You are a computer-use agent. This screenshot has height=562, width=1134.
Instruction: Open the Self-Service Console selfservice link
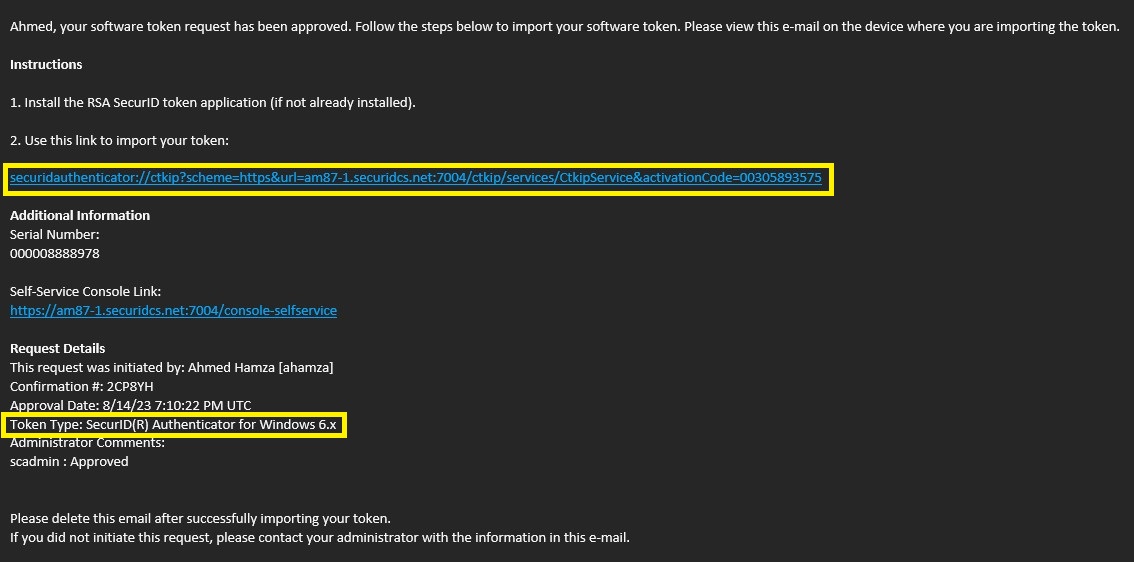(x=173, y=310)
